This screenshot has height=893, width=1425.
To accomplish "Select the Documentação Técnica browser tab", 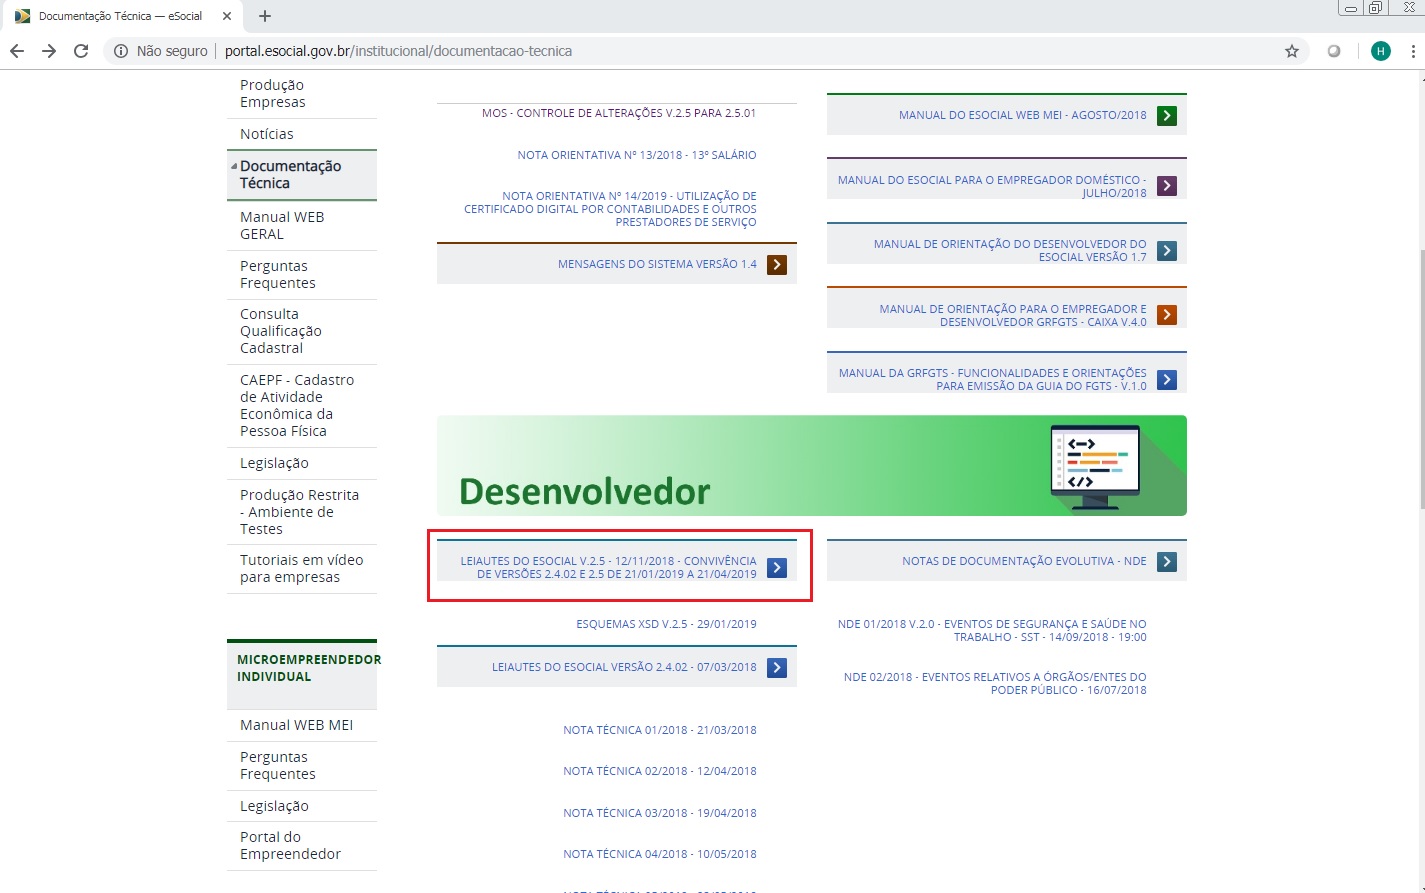I will (x=120, y=16).
